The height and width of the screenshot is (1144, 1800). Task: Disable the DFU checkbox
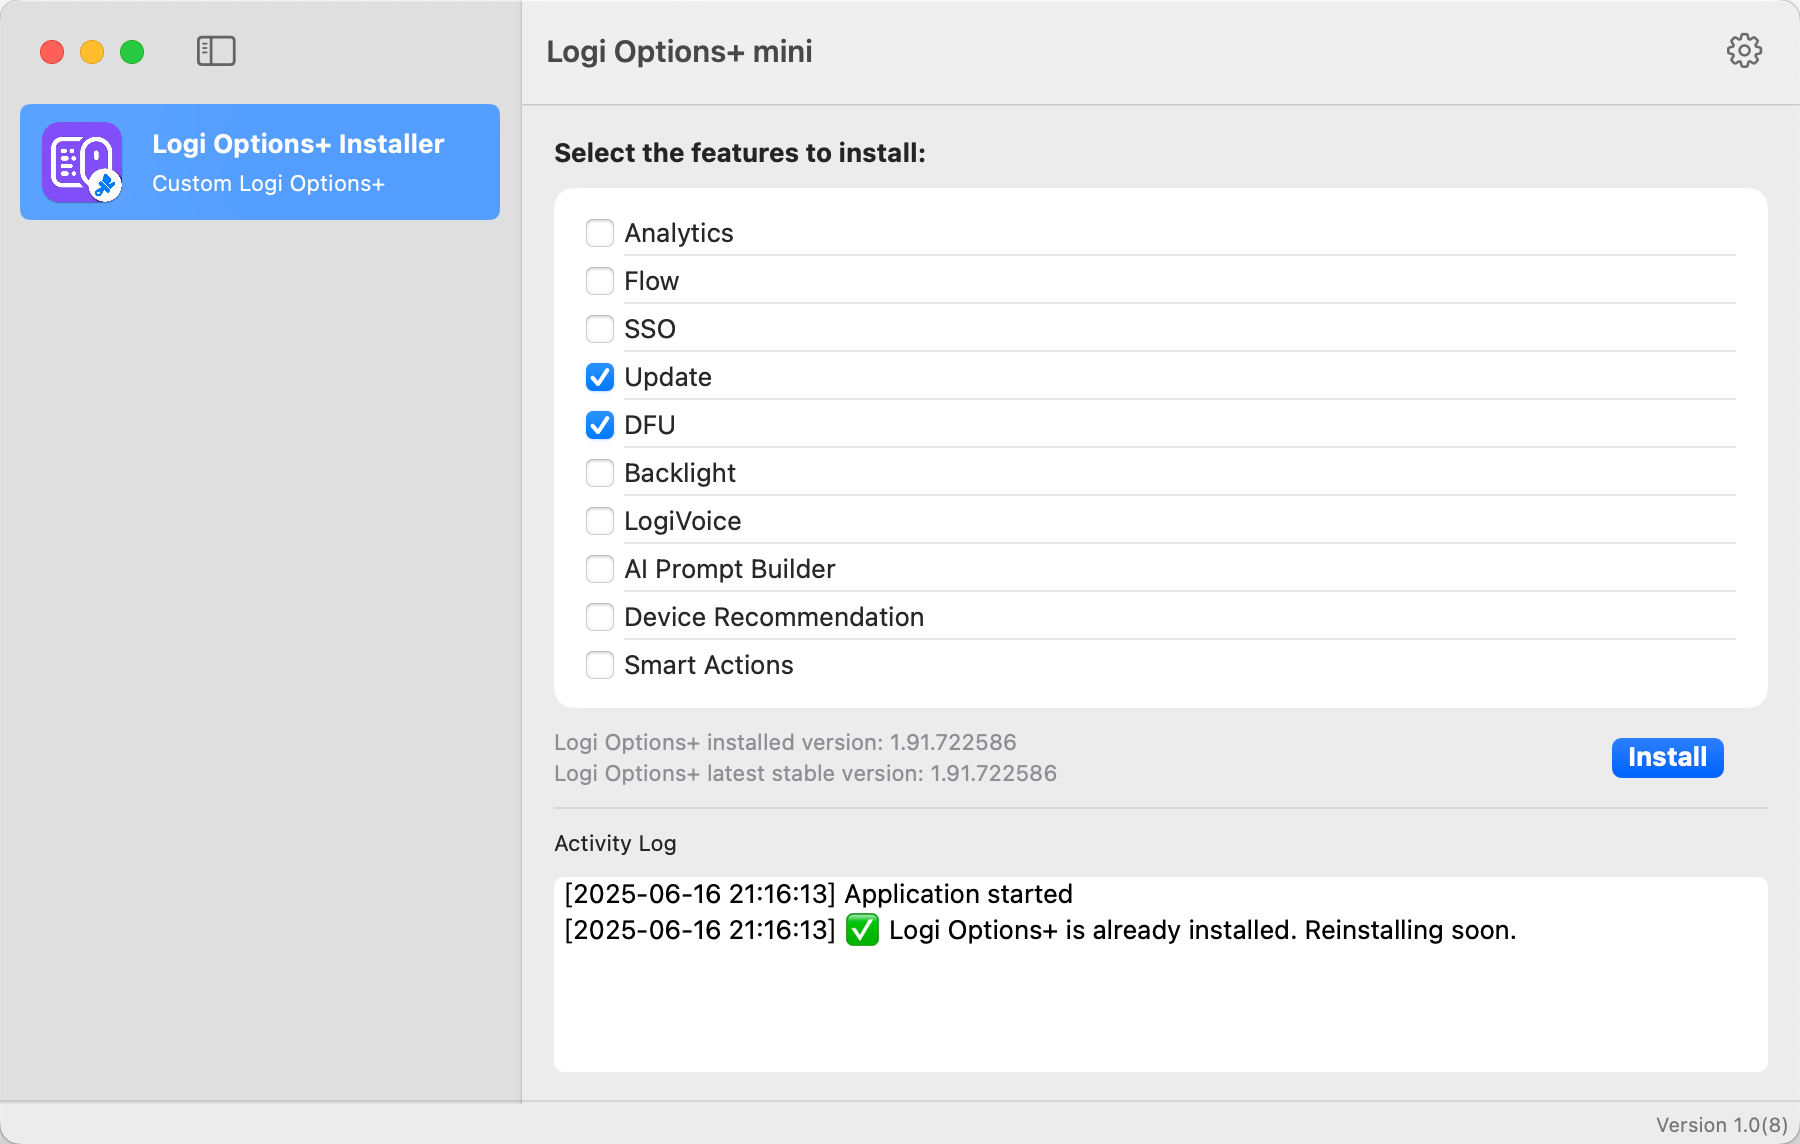[600, 425]
